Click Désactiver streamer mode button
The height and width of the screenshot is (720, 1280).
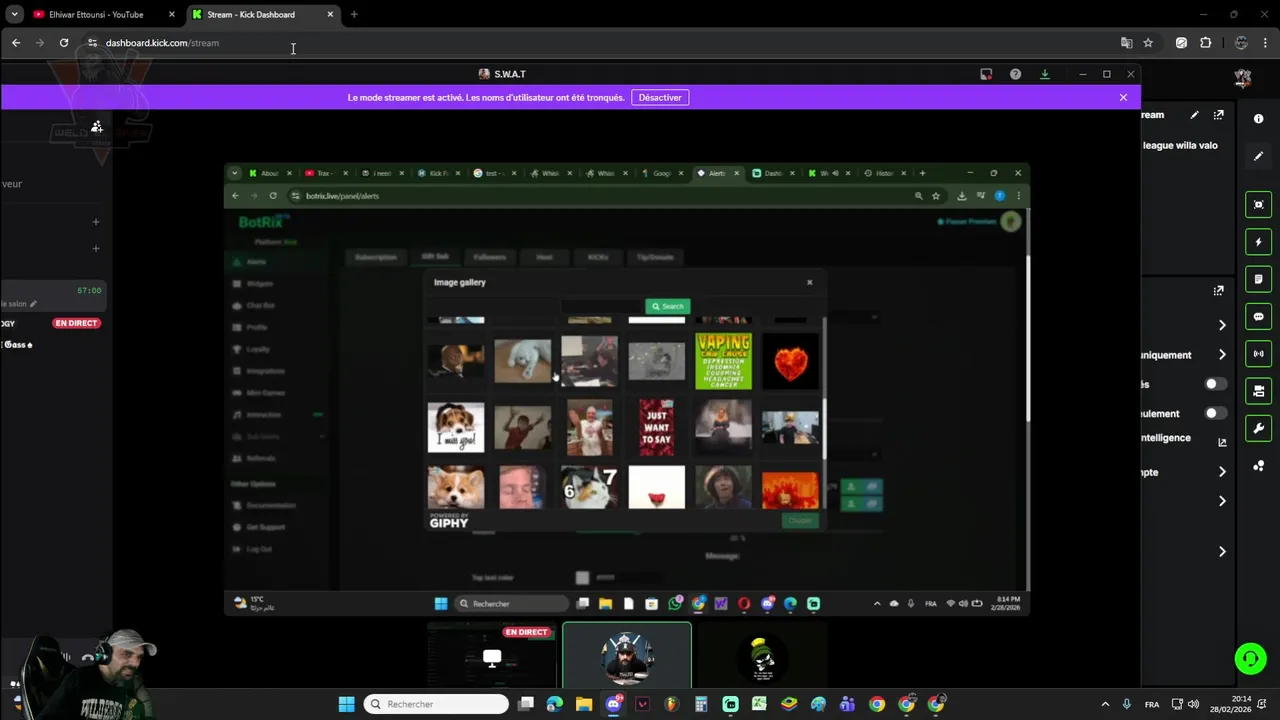[x=660, y=97]
